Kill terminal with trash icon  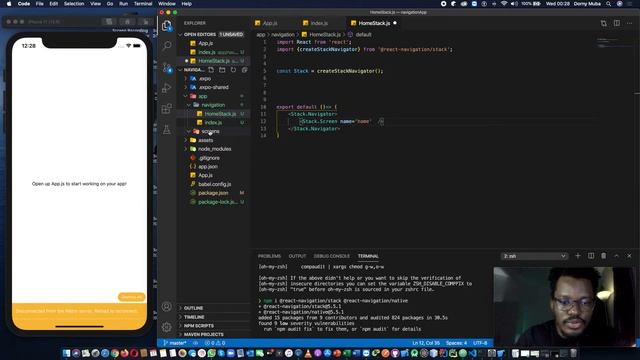tap(604, 256)
